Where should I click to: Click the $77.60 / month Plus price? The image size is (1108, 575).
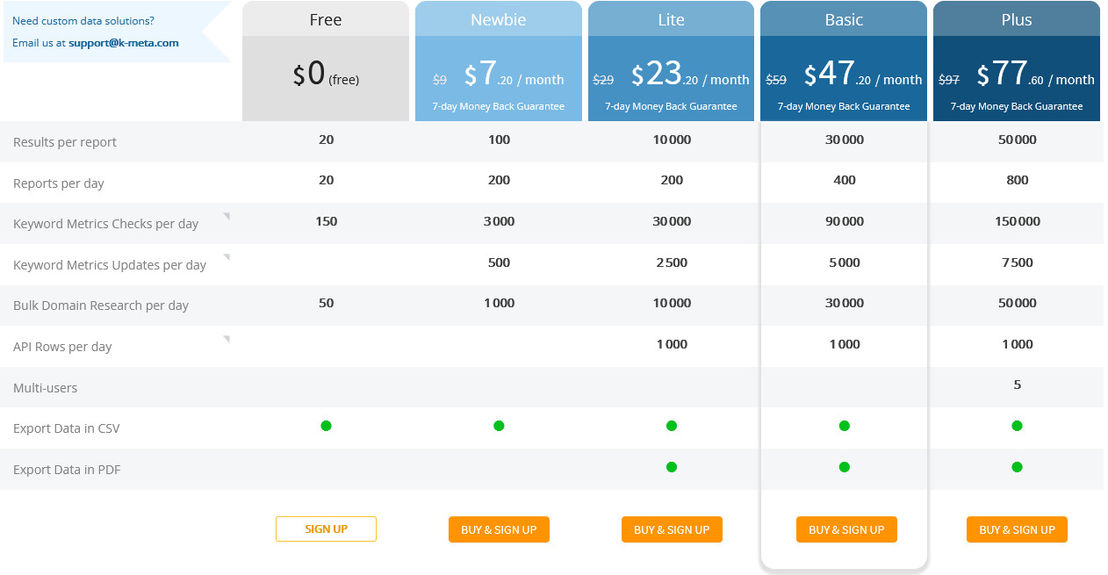(x=1035, y=74)
